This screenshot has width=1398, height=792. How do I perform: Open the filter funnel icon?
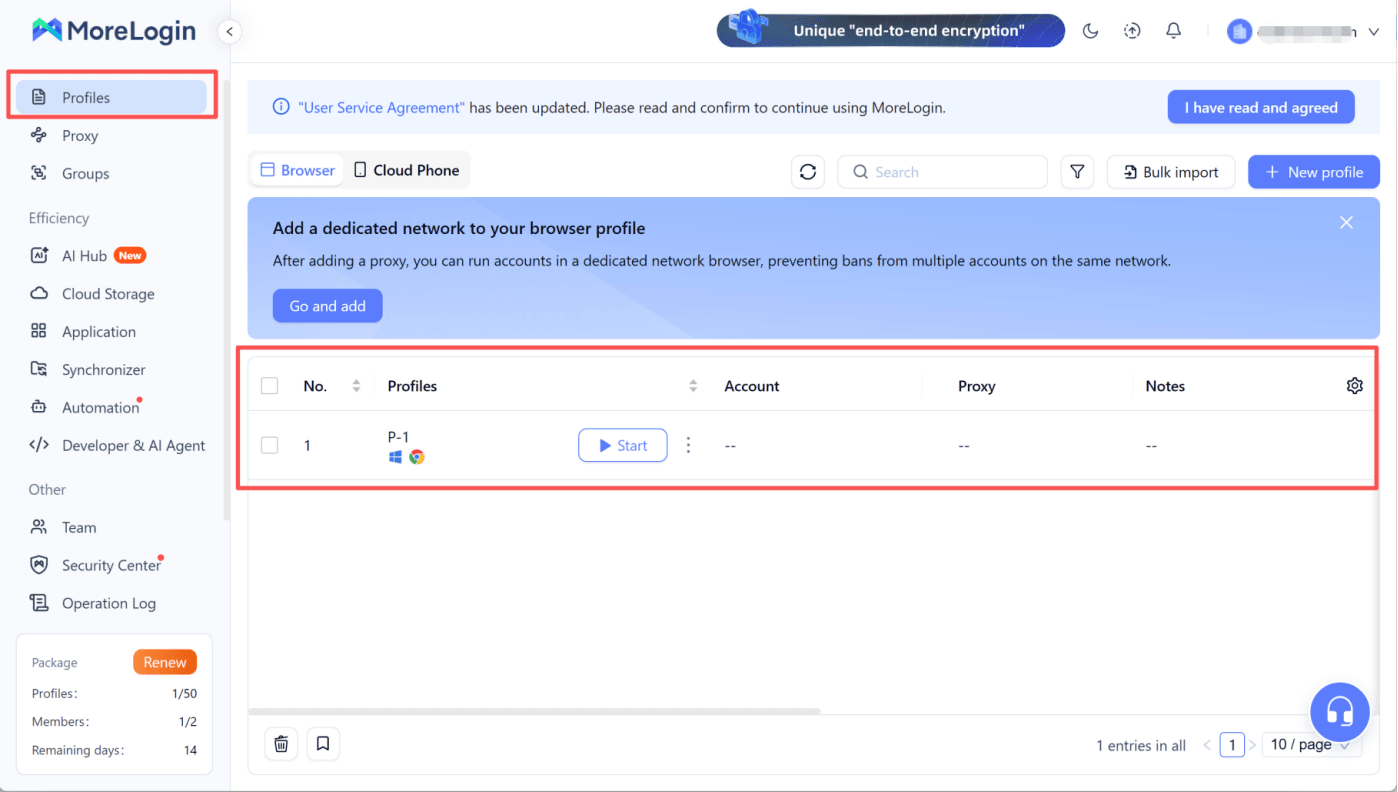pos(1077,172)
